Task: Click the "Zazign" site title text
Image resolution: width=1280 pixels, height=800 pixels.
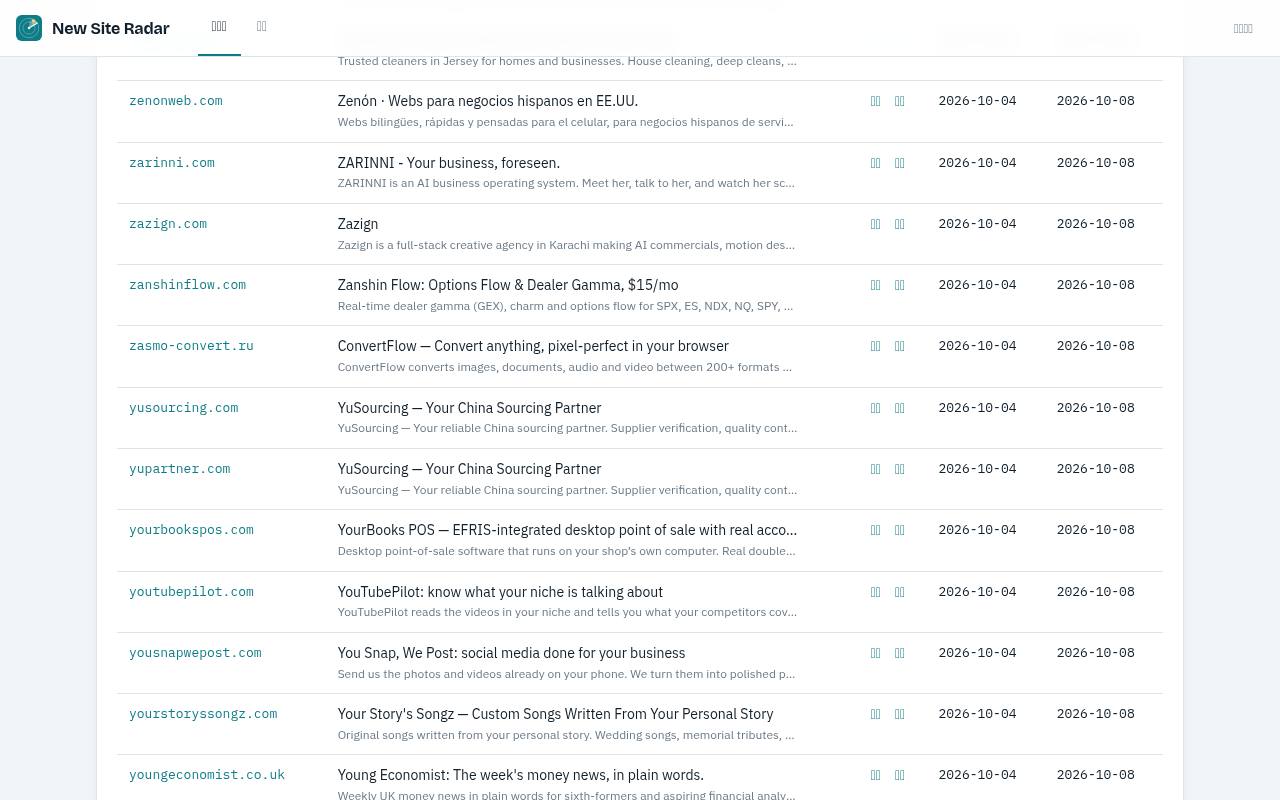Action: (358, 224)
